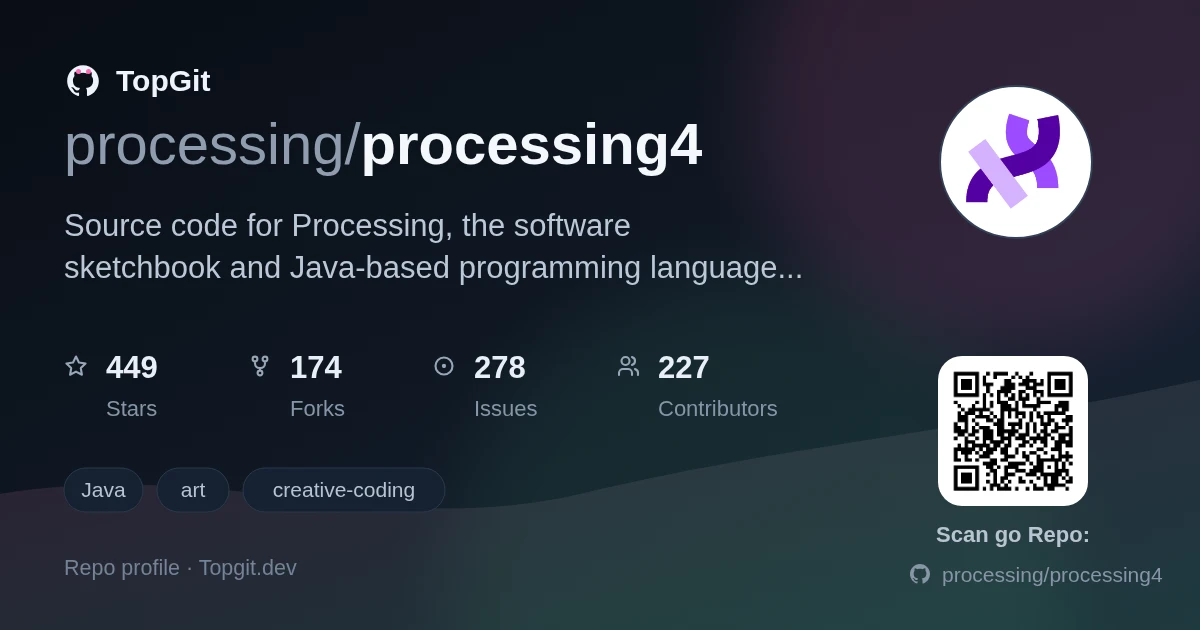Viewport: 1200px width, 630px height.
Task: Click the Issues label
Action: click(505, 408)
